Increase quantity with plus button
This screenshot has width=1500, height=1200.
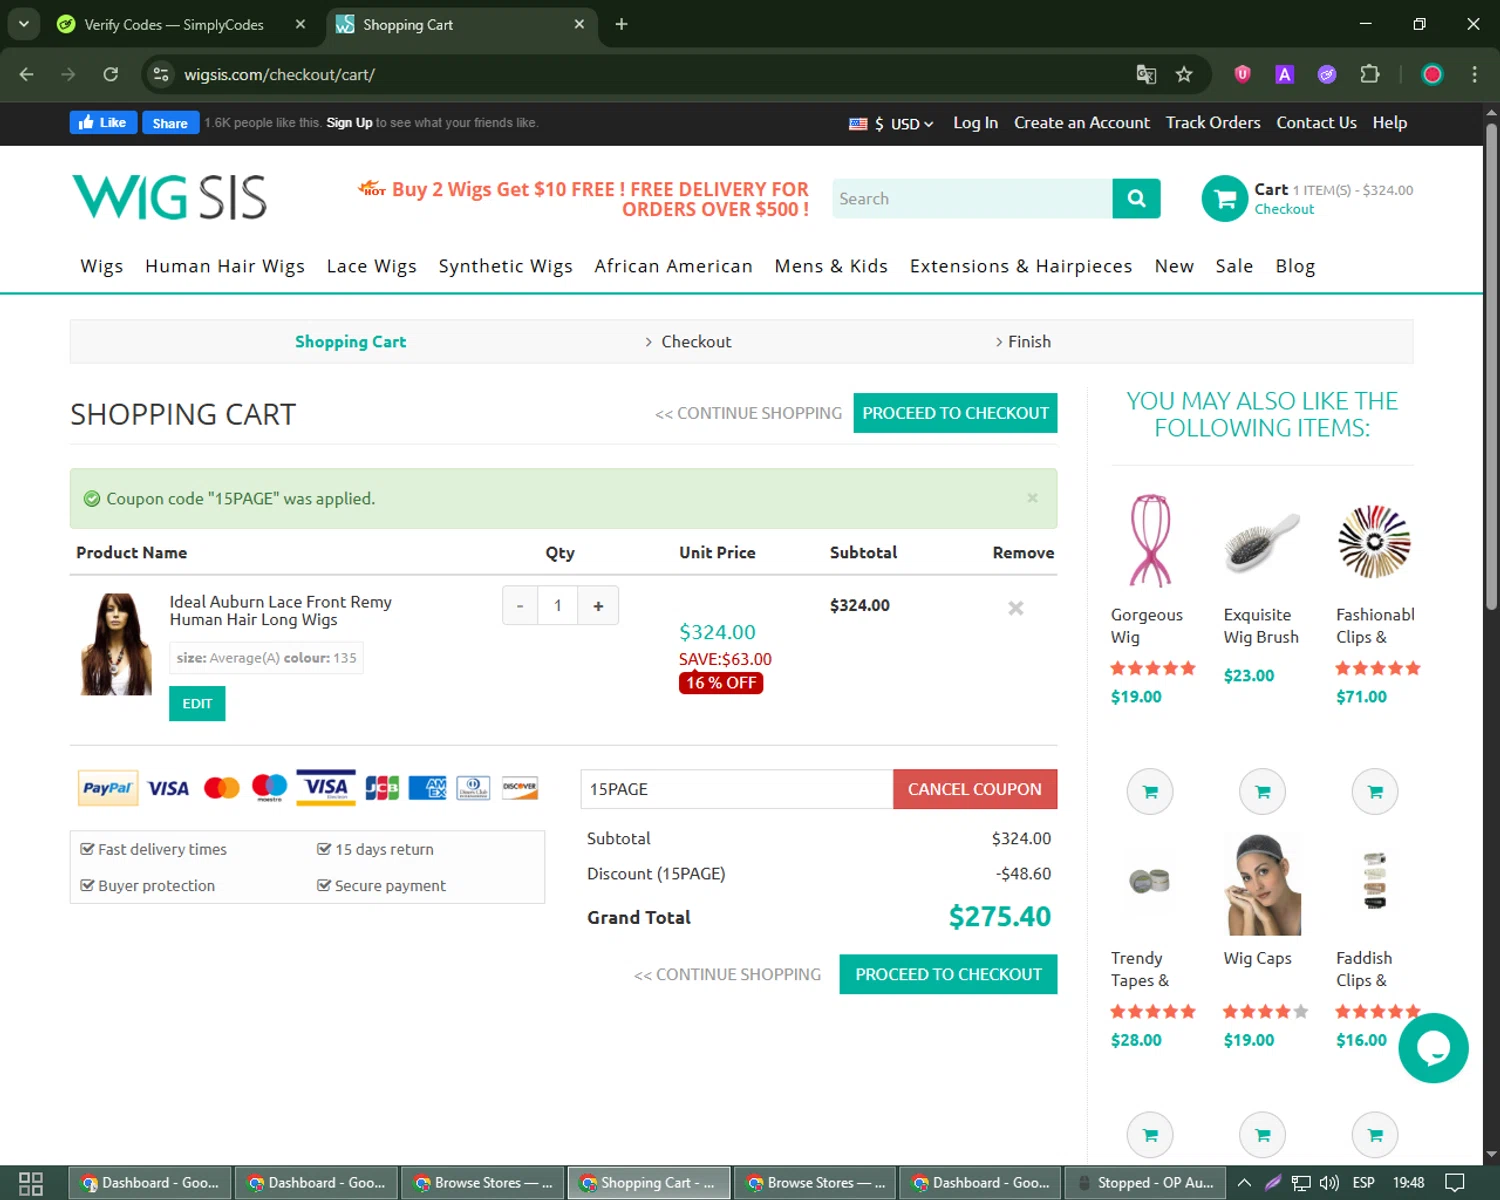click(598, 605)
